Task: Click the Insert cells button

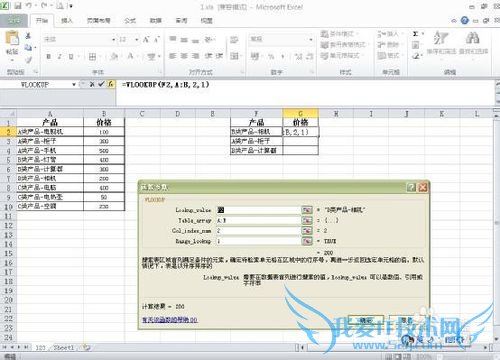Action: click(389, 34)
